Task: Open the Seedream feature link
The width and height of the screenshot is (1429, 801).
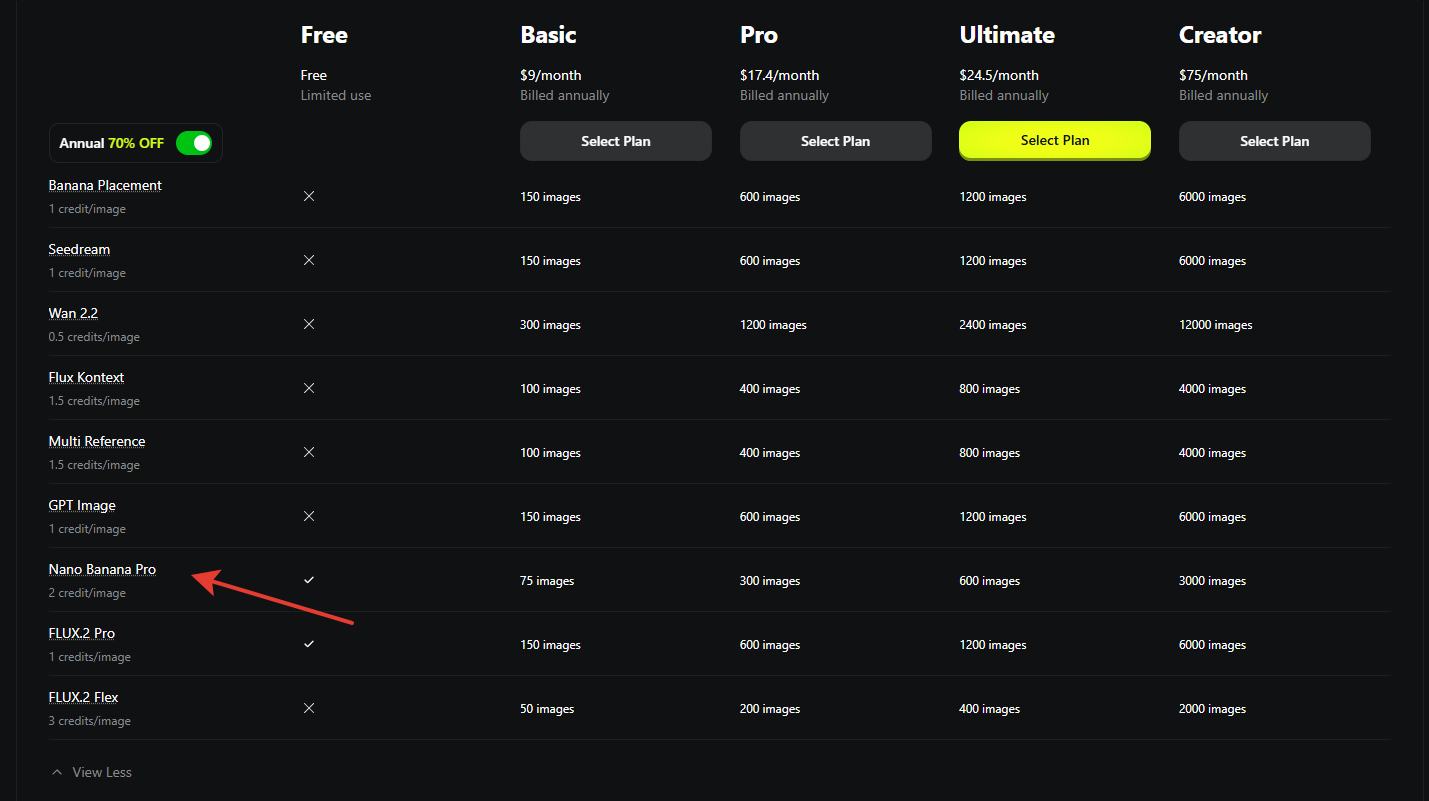Action: click(x=79, y=249)
